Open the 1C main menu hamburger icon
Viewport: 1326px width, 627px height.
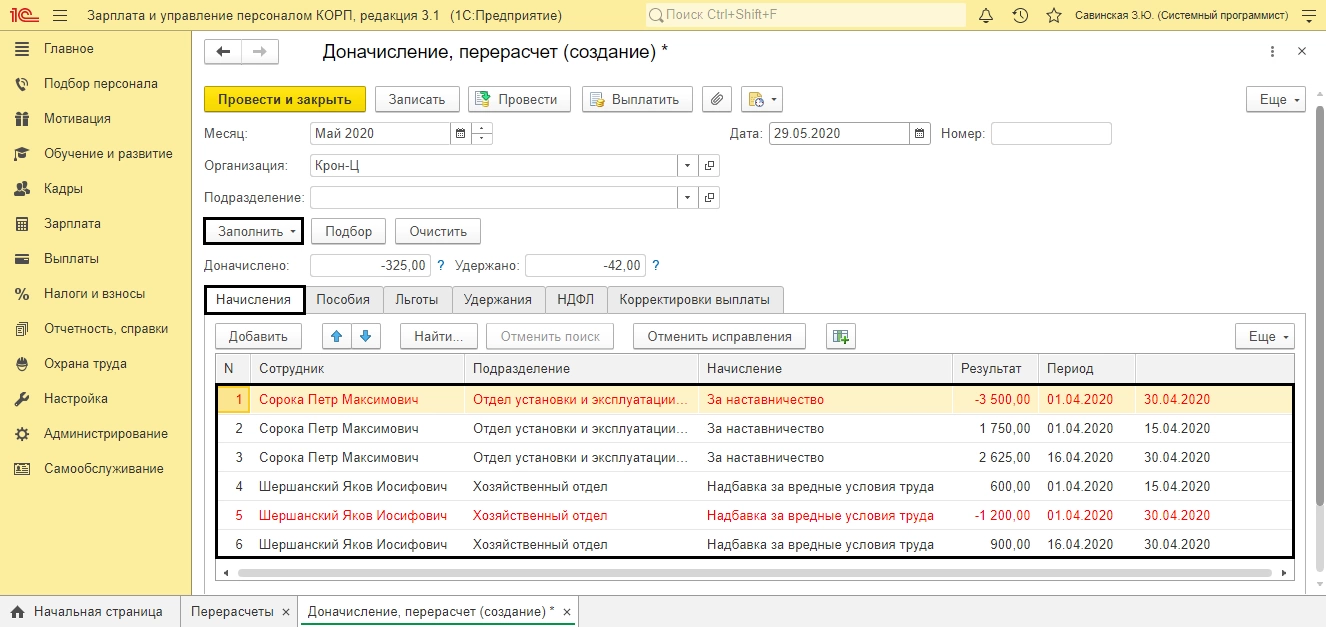pyautogui.click(x=59, y=15)
